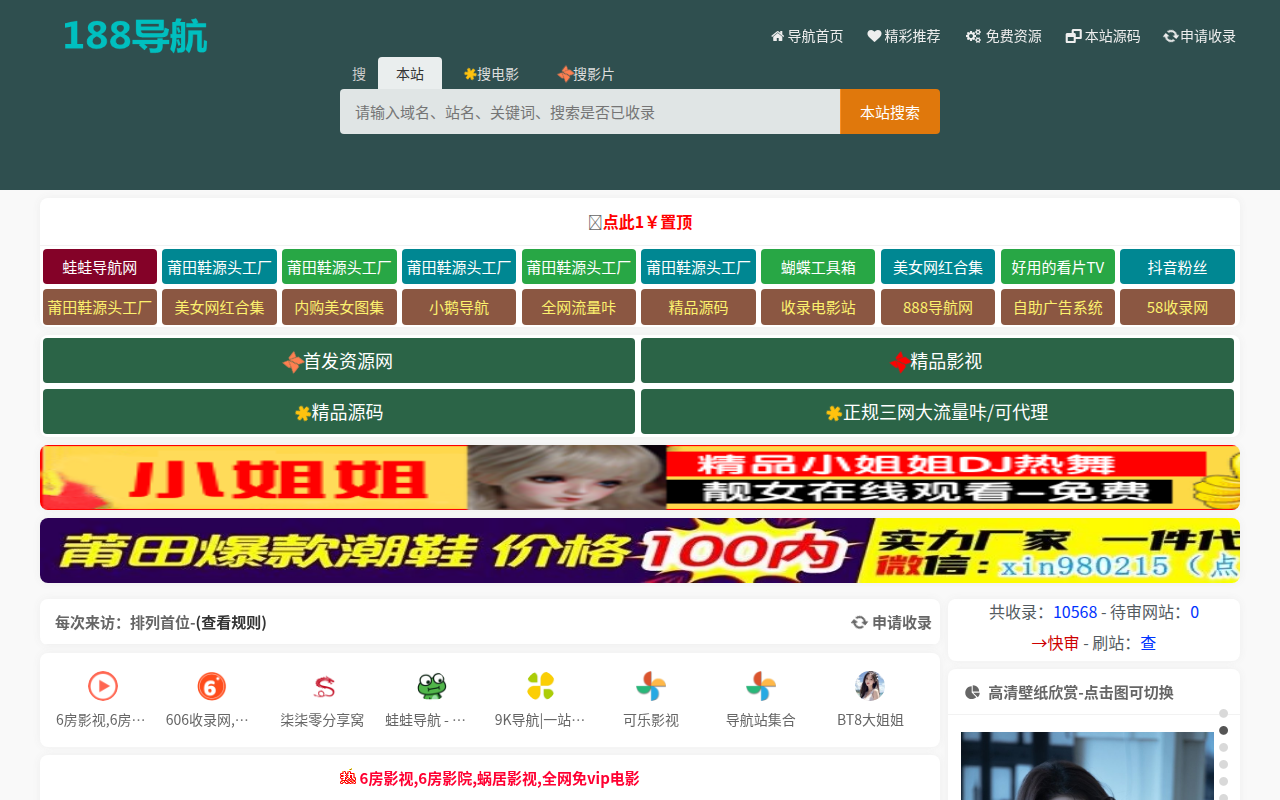Click a wallpaper carousel dot indicator

pyautogui.click(x=1225, y=730)
